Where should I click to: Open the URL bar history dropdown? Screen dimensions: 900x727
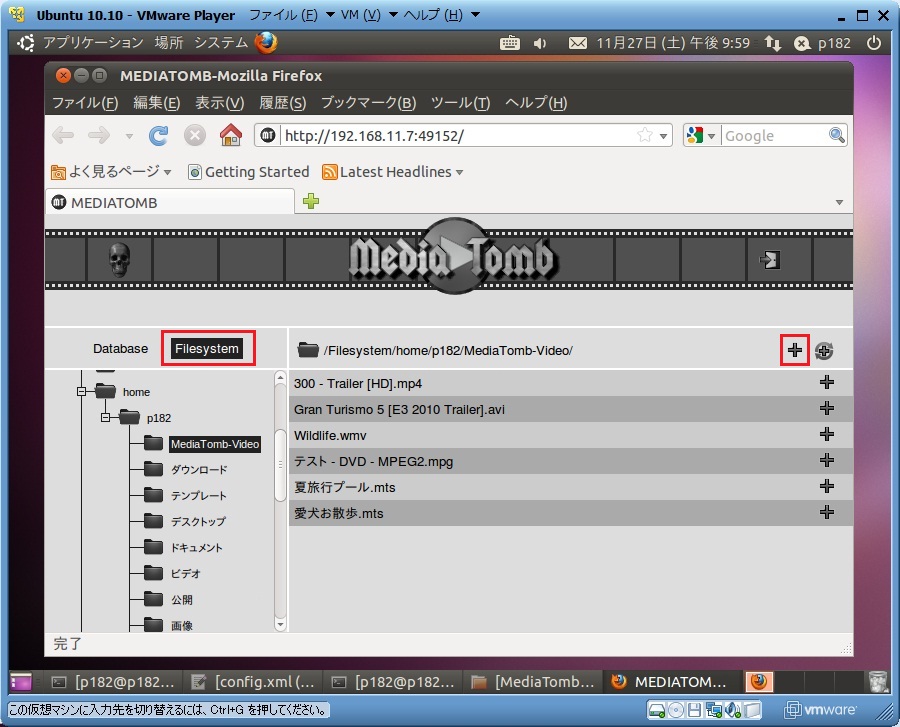tap(664, 136)
